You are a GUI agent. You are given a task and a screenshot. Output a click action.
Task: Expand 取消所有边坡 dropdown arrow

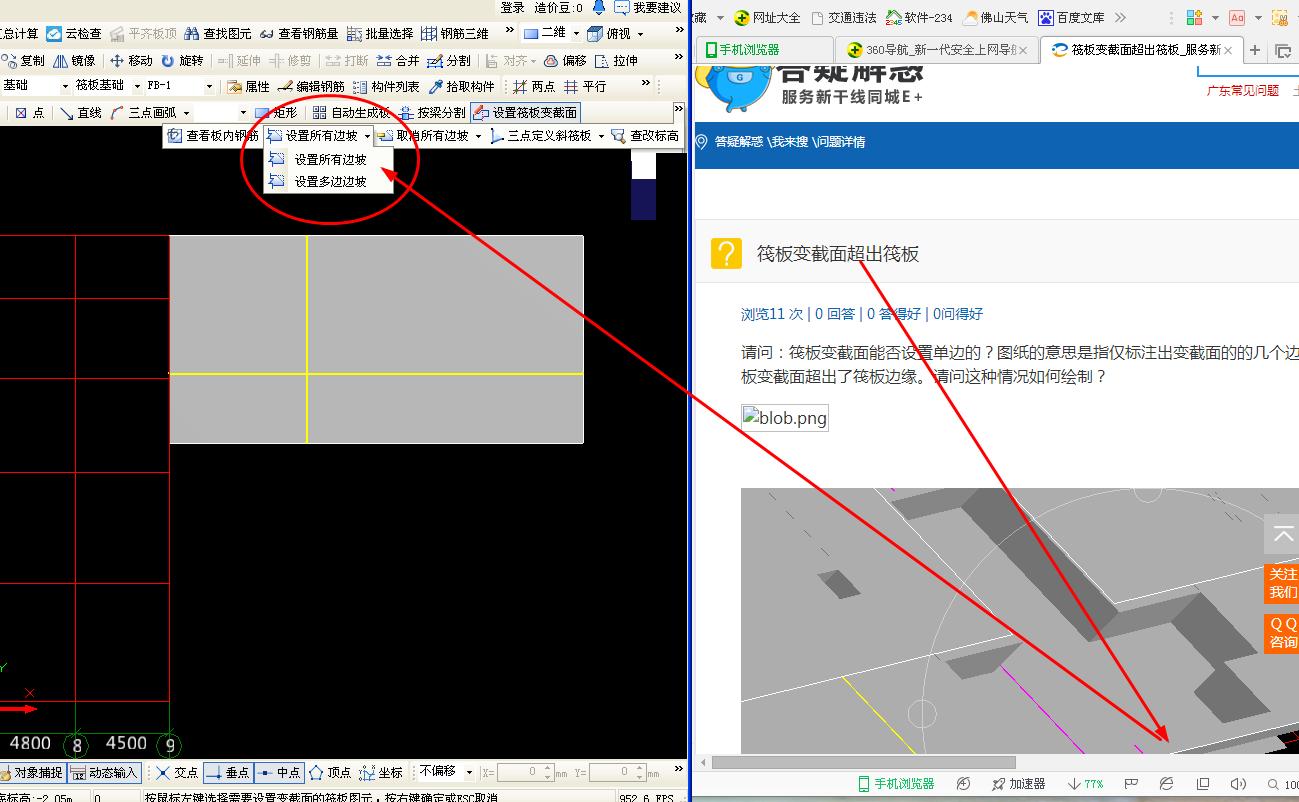tap(478, 136)
